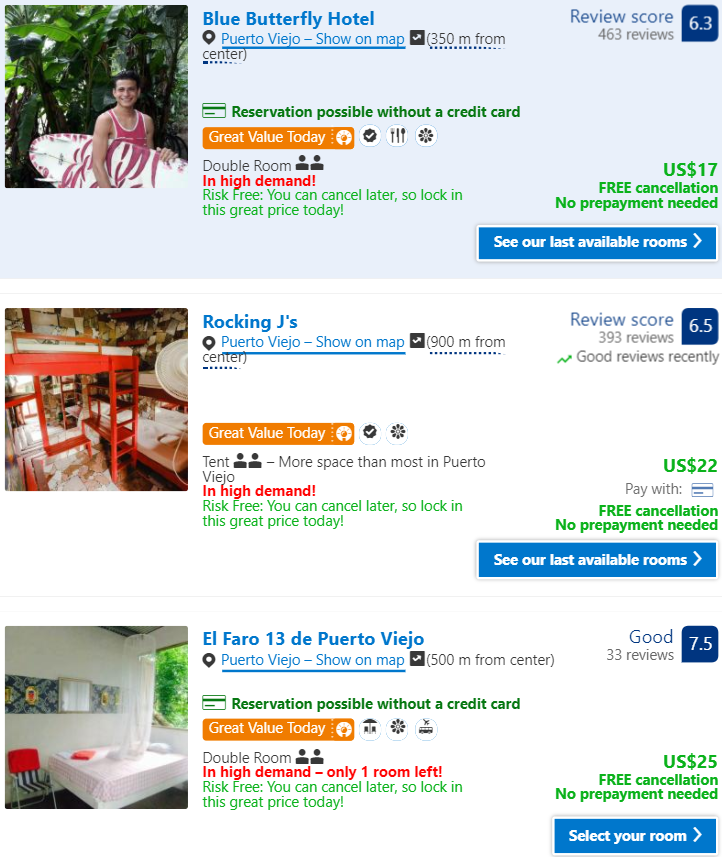Open Rocking J's property title link
Screen dimensions: 722x857
point(250,321)
